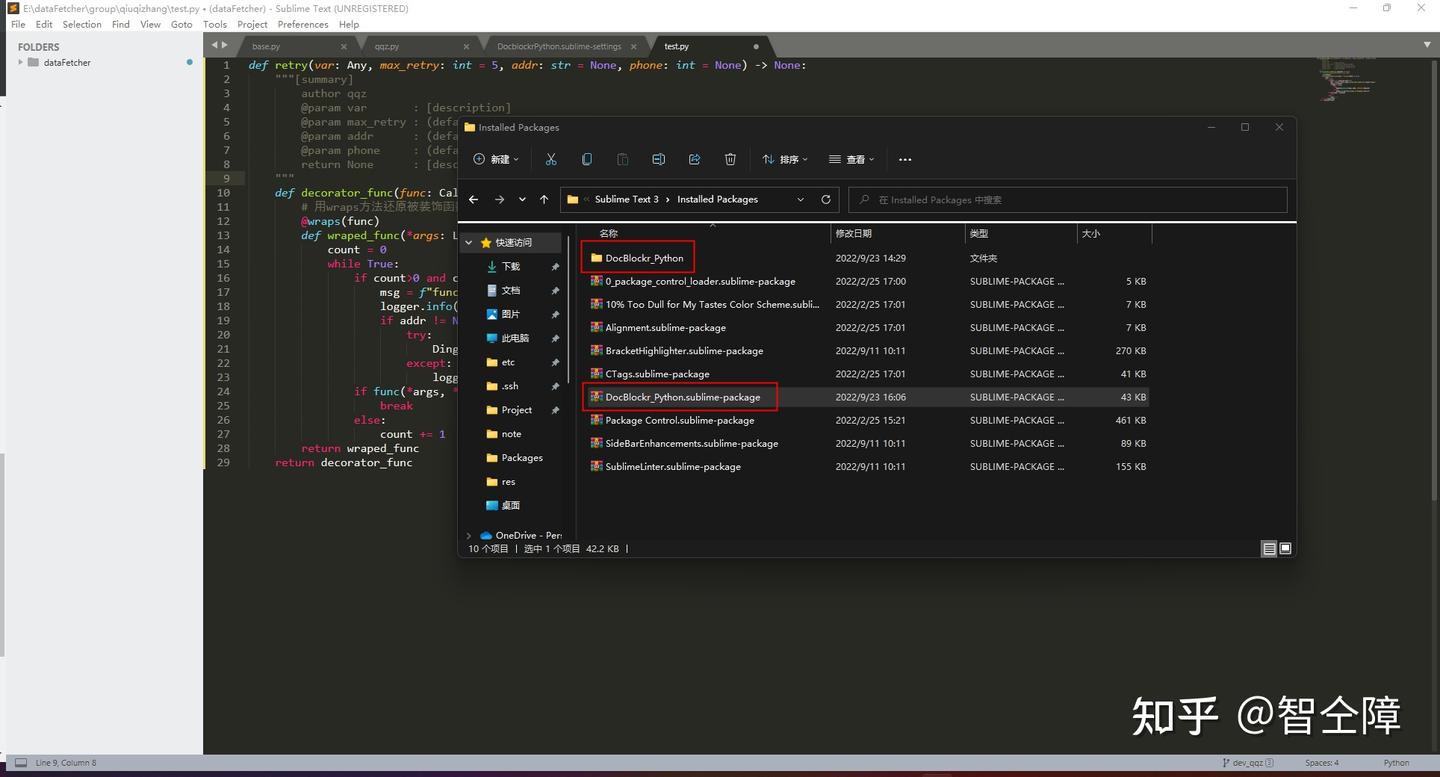Open the 桌面 folder in navigation pane

(510, 505)
